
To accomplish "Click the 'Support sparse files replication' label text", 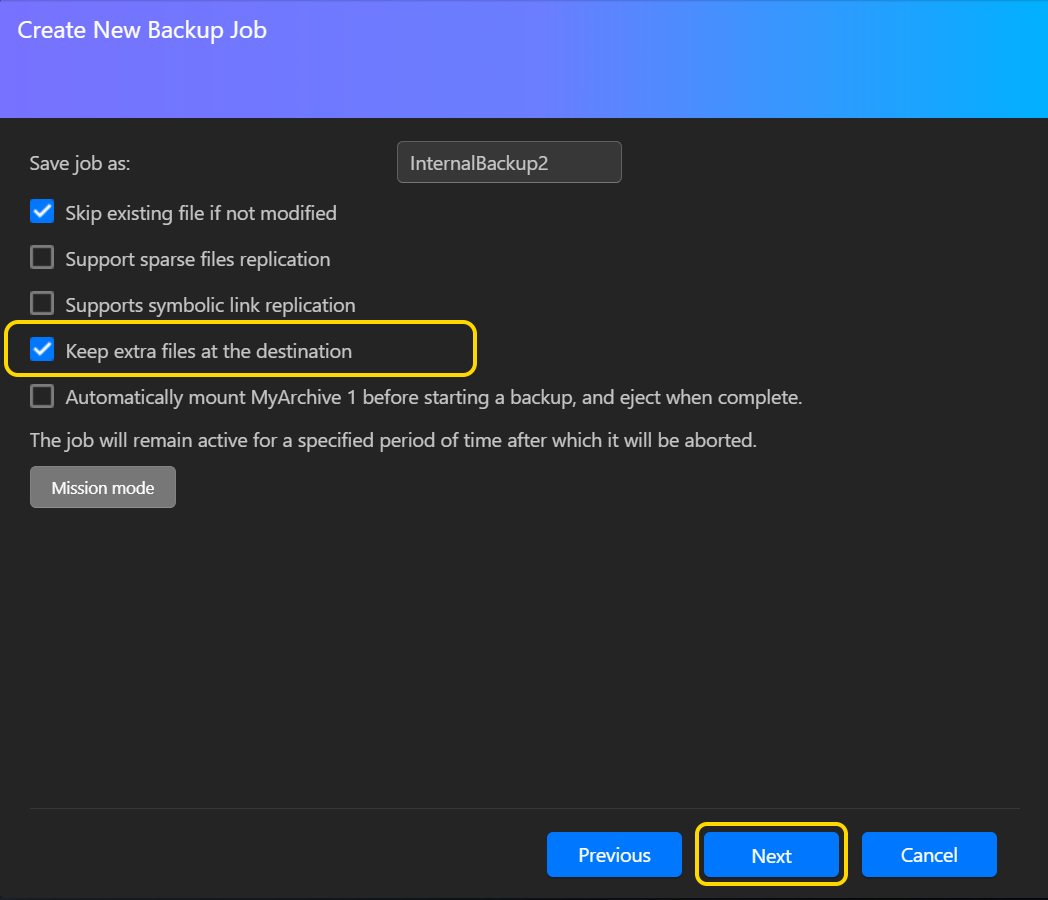I will (198, 259).
